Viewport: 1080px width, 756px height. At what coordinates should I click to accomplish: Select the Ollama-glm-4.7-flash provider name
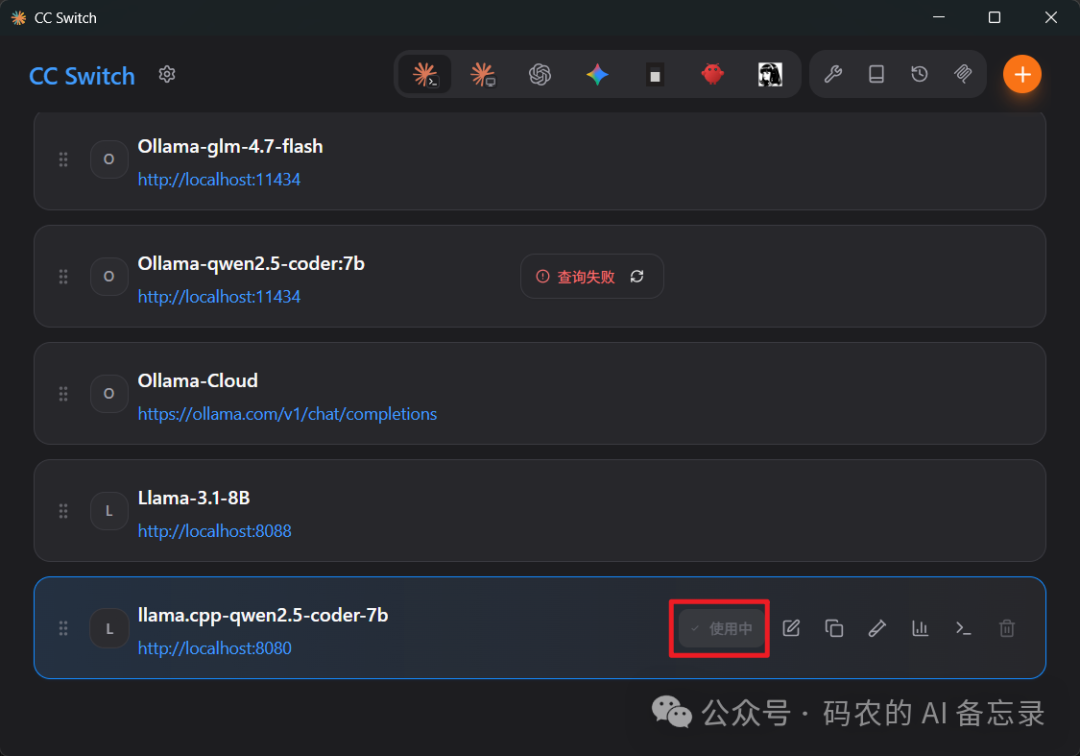(x=230, y=147)
